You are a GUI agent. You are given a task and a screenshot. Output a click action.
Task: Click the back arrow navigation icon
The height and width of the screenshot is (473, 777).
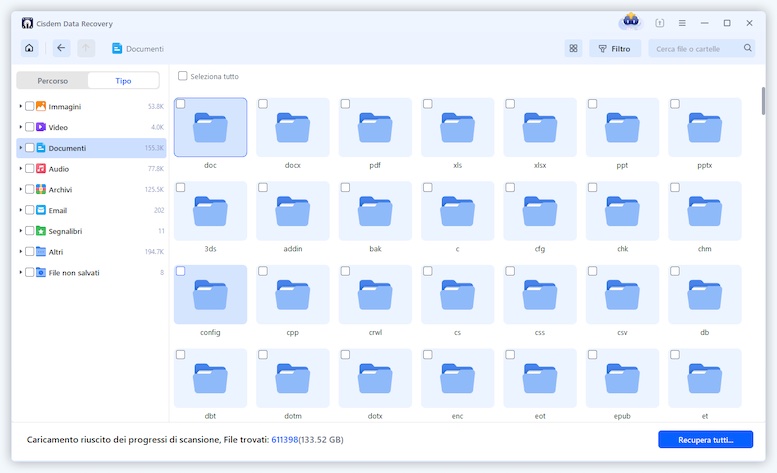[61, 48]
